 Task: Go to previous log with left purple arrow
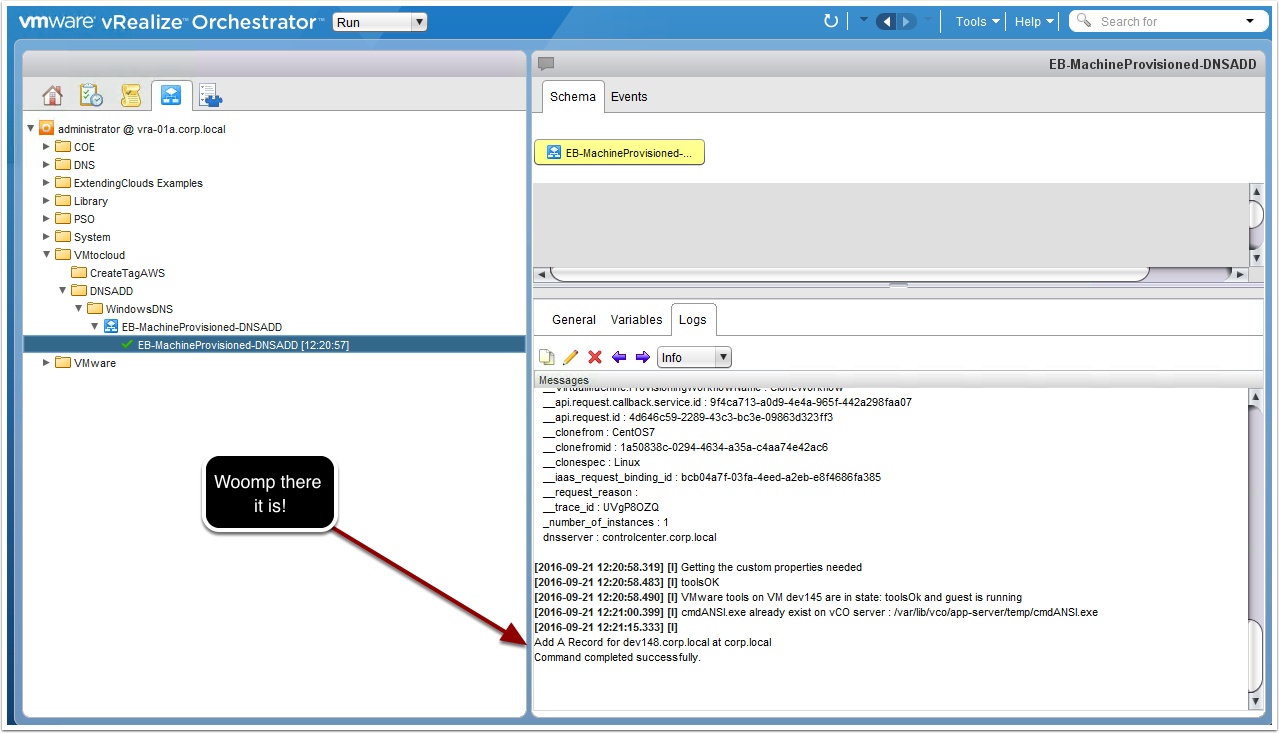click(x=619, y=357)
